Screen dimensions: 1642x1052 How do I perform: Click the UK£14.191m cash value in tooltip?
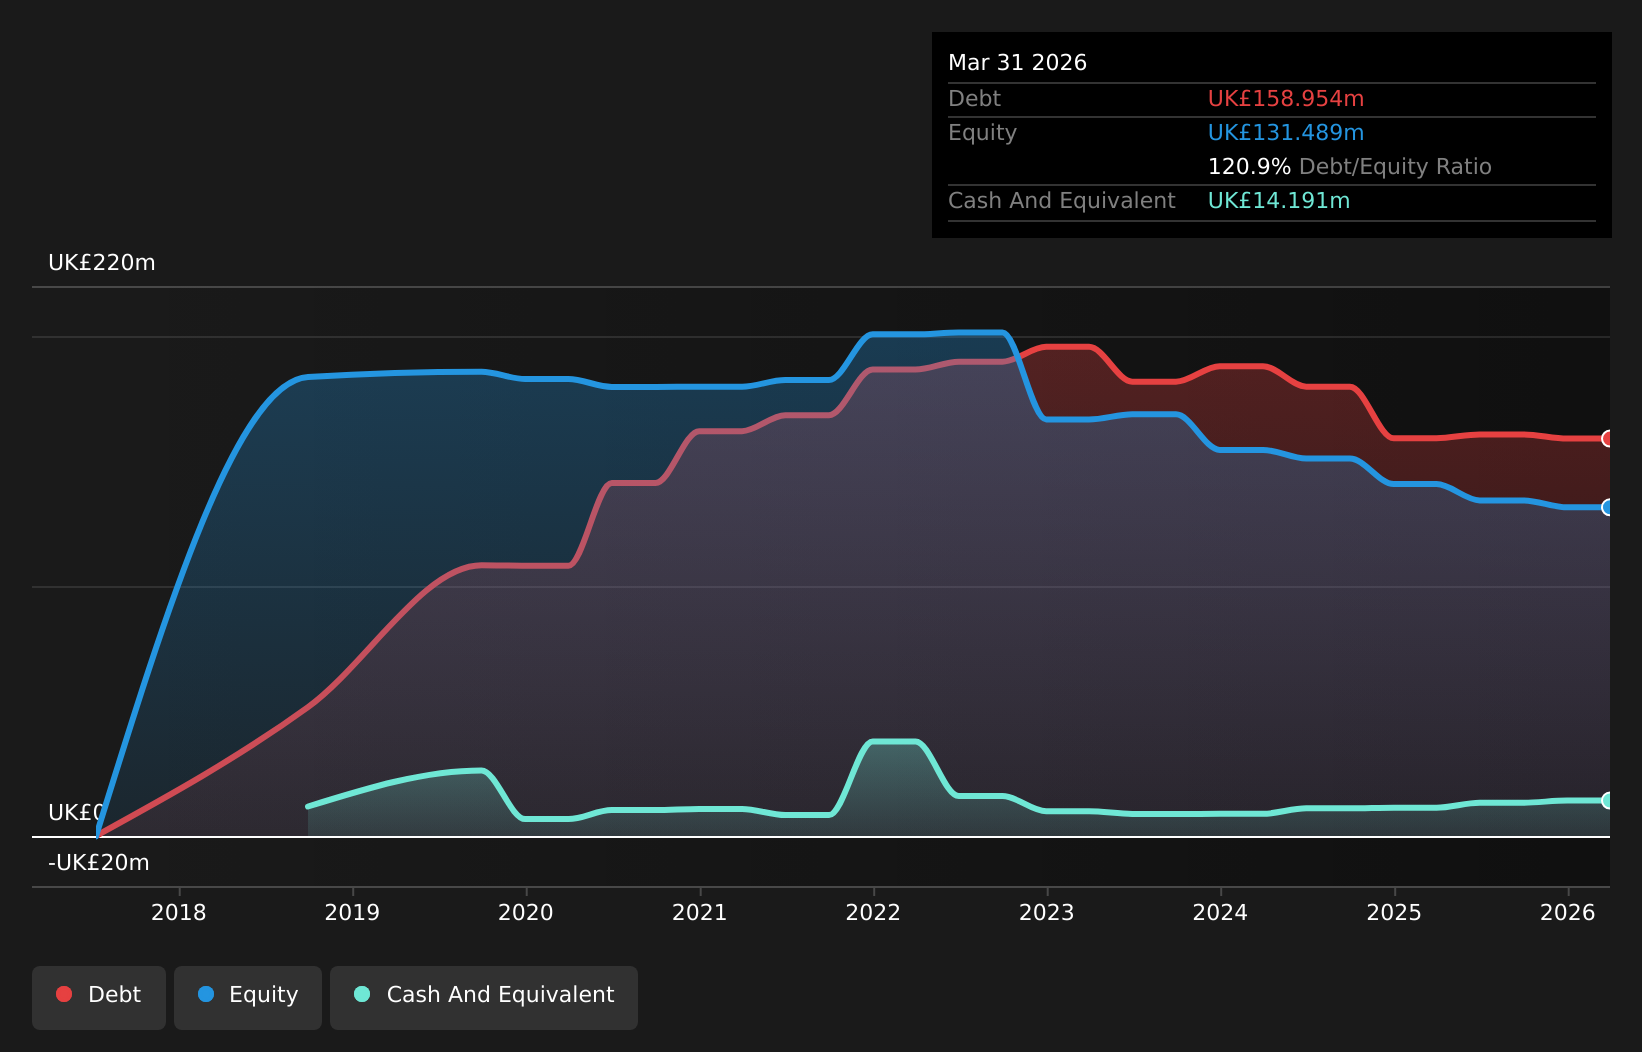pos(1279,201)
